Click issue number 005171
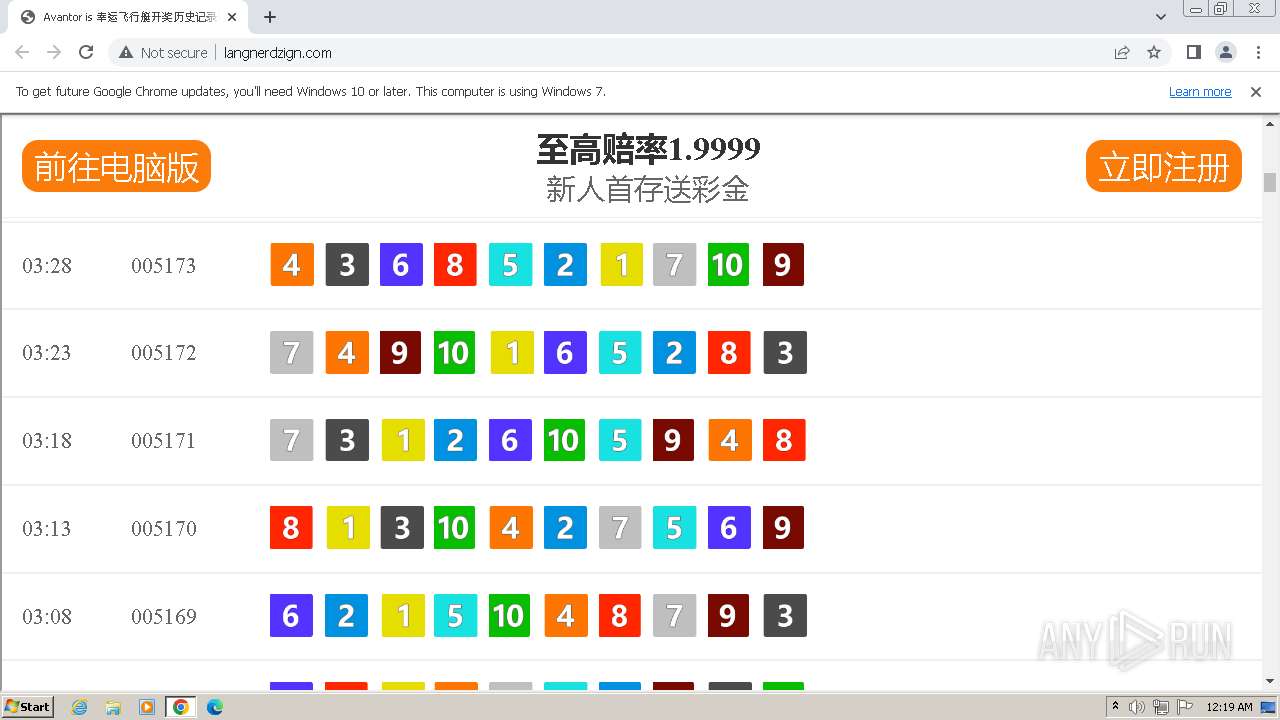Viewport: 1280px width, 720px height. [x=163, y=441]
